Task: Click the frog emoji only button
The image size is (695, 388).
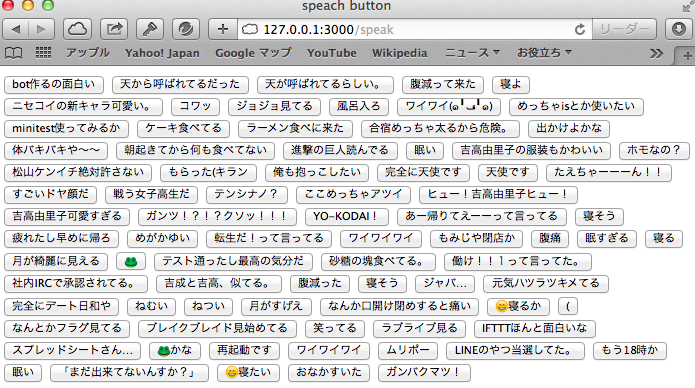Action: coord(131,262)
